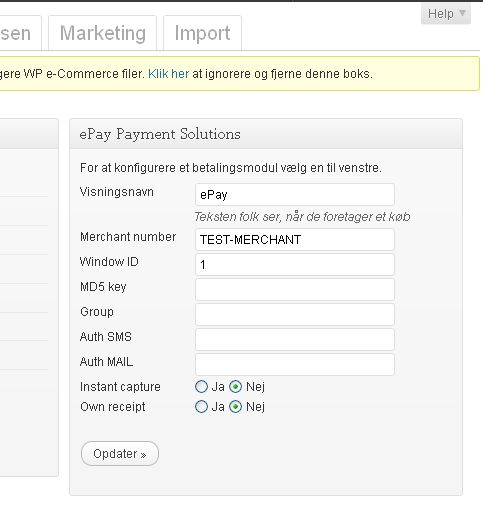
Task: Click the 'Merchant number' label
Action: tap(128, 237)
